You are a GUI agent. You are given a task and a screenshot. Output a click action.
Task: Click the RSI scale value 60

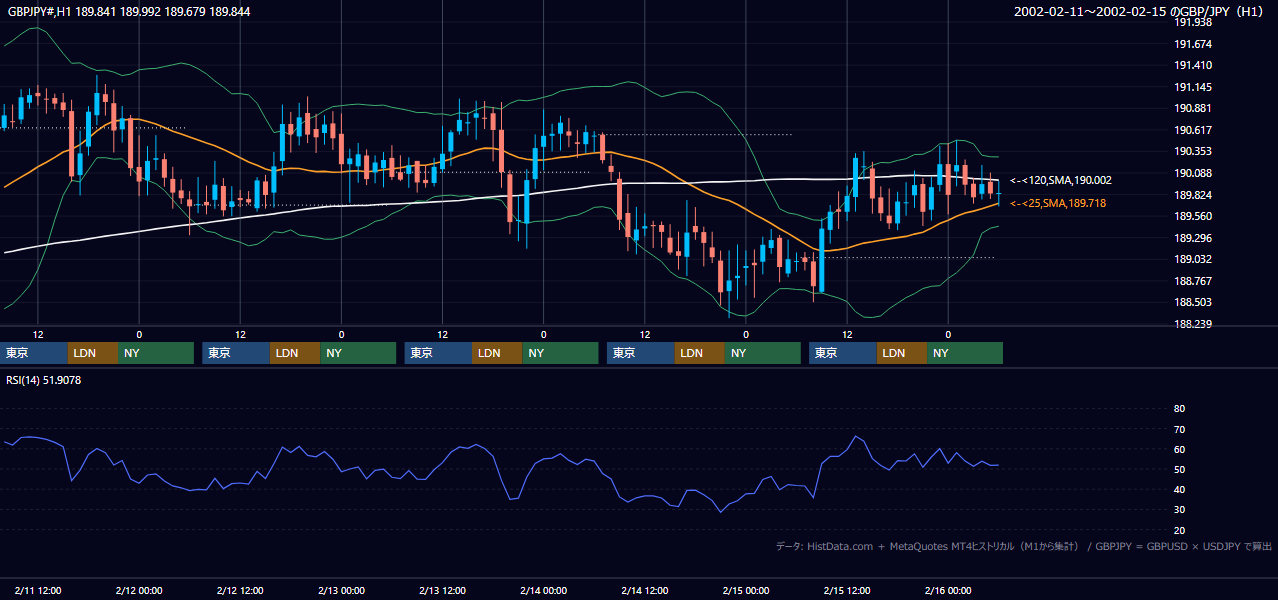tap(1179, 449)
